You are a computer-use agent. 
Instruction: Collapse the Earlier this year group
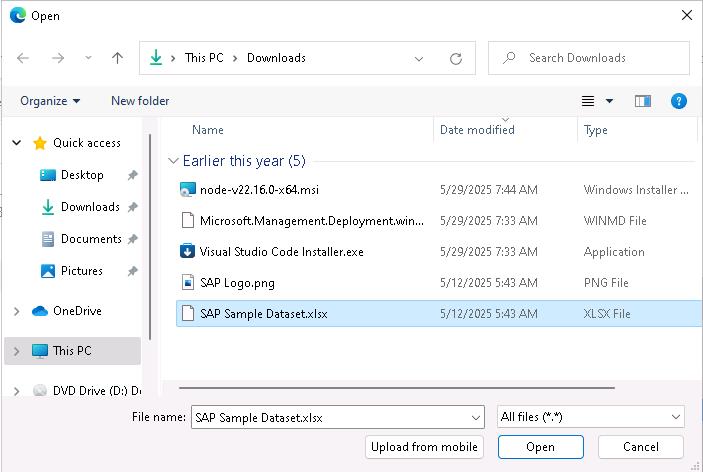[174, 161]
